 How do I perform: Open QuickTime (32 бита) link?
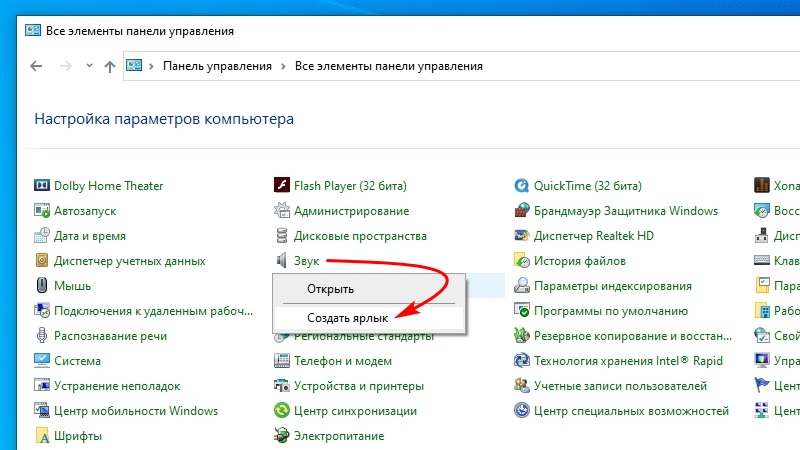588,186
